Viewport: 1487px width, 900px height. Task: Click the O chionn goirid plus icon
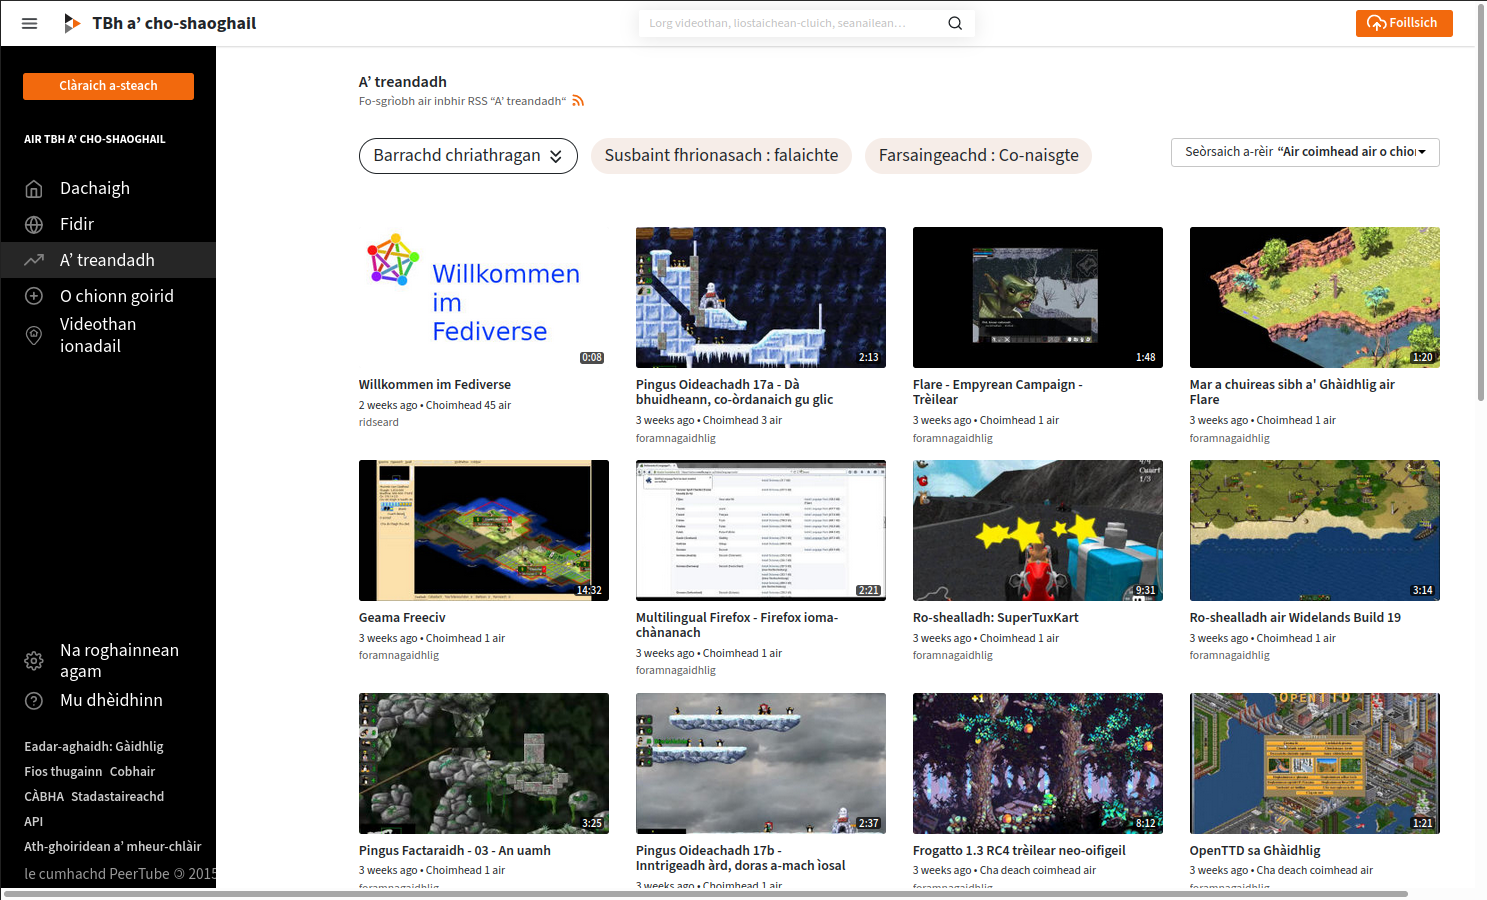[34, 296]
